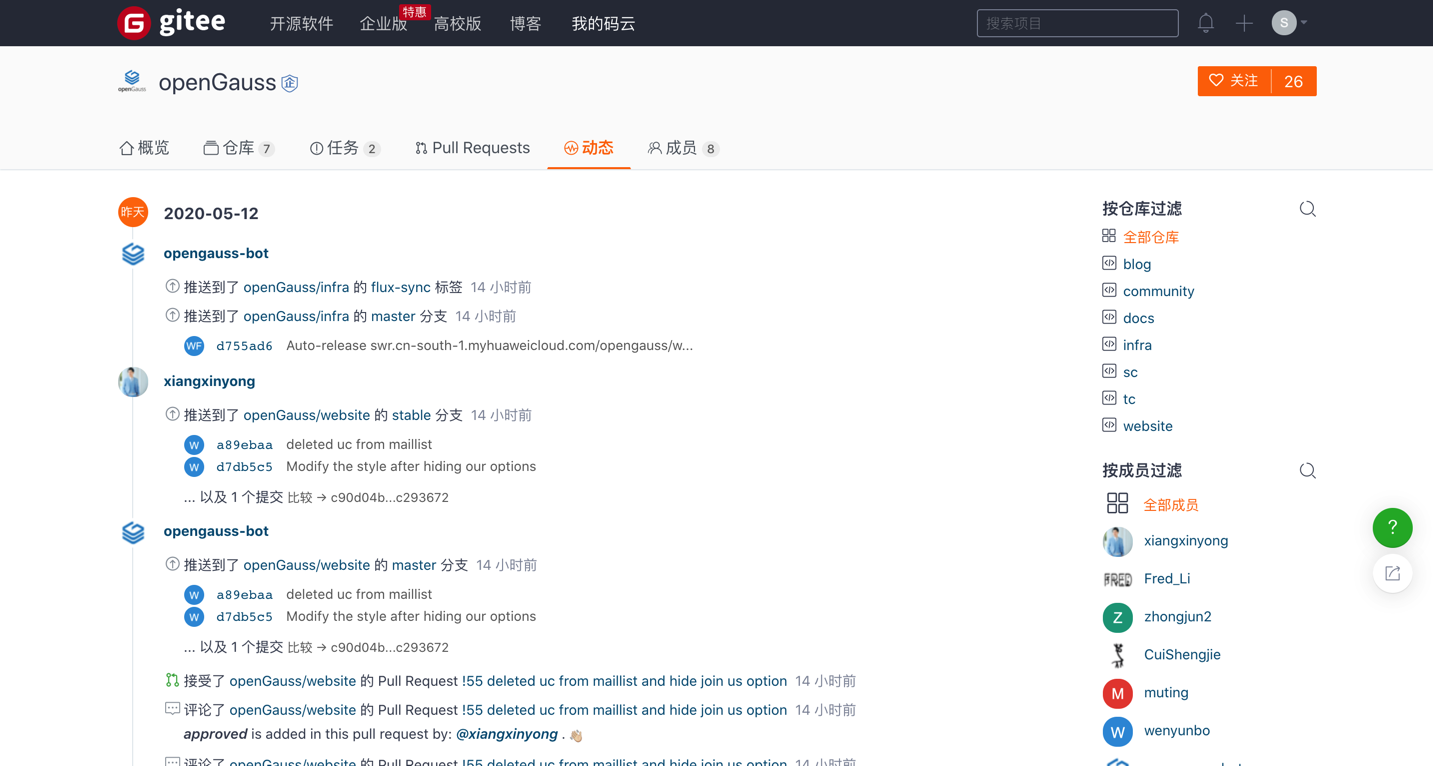Click the openGauss enterprise verification badge

pos(290,83)
